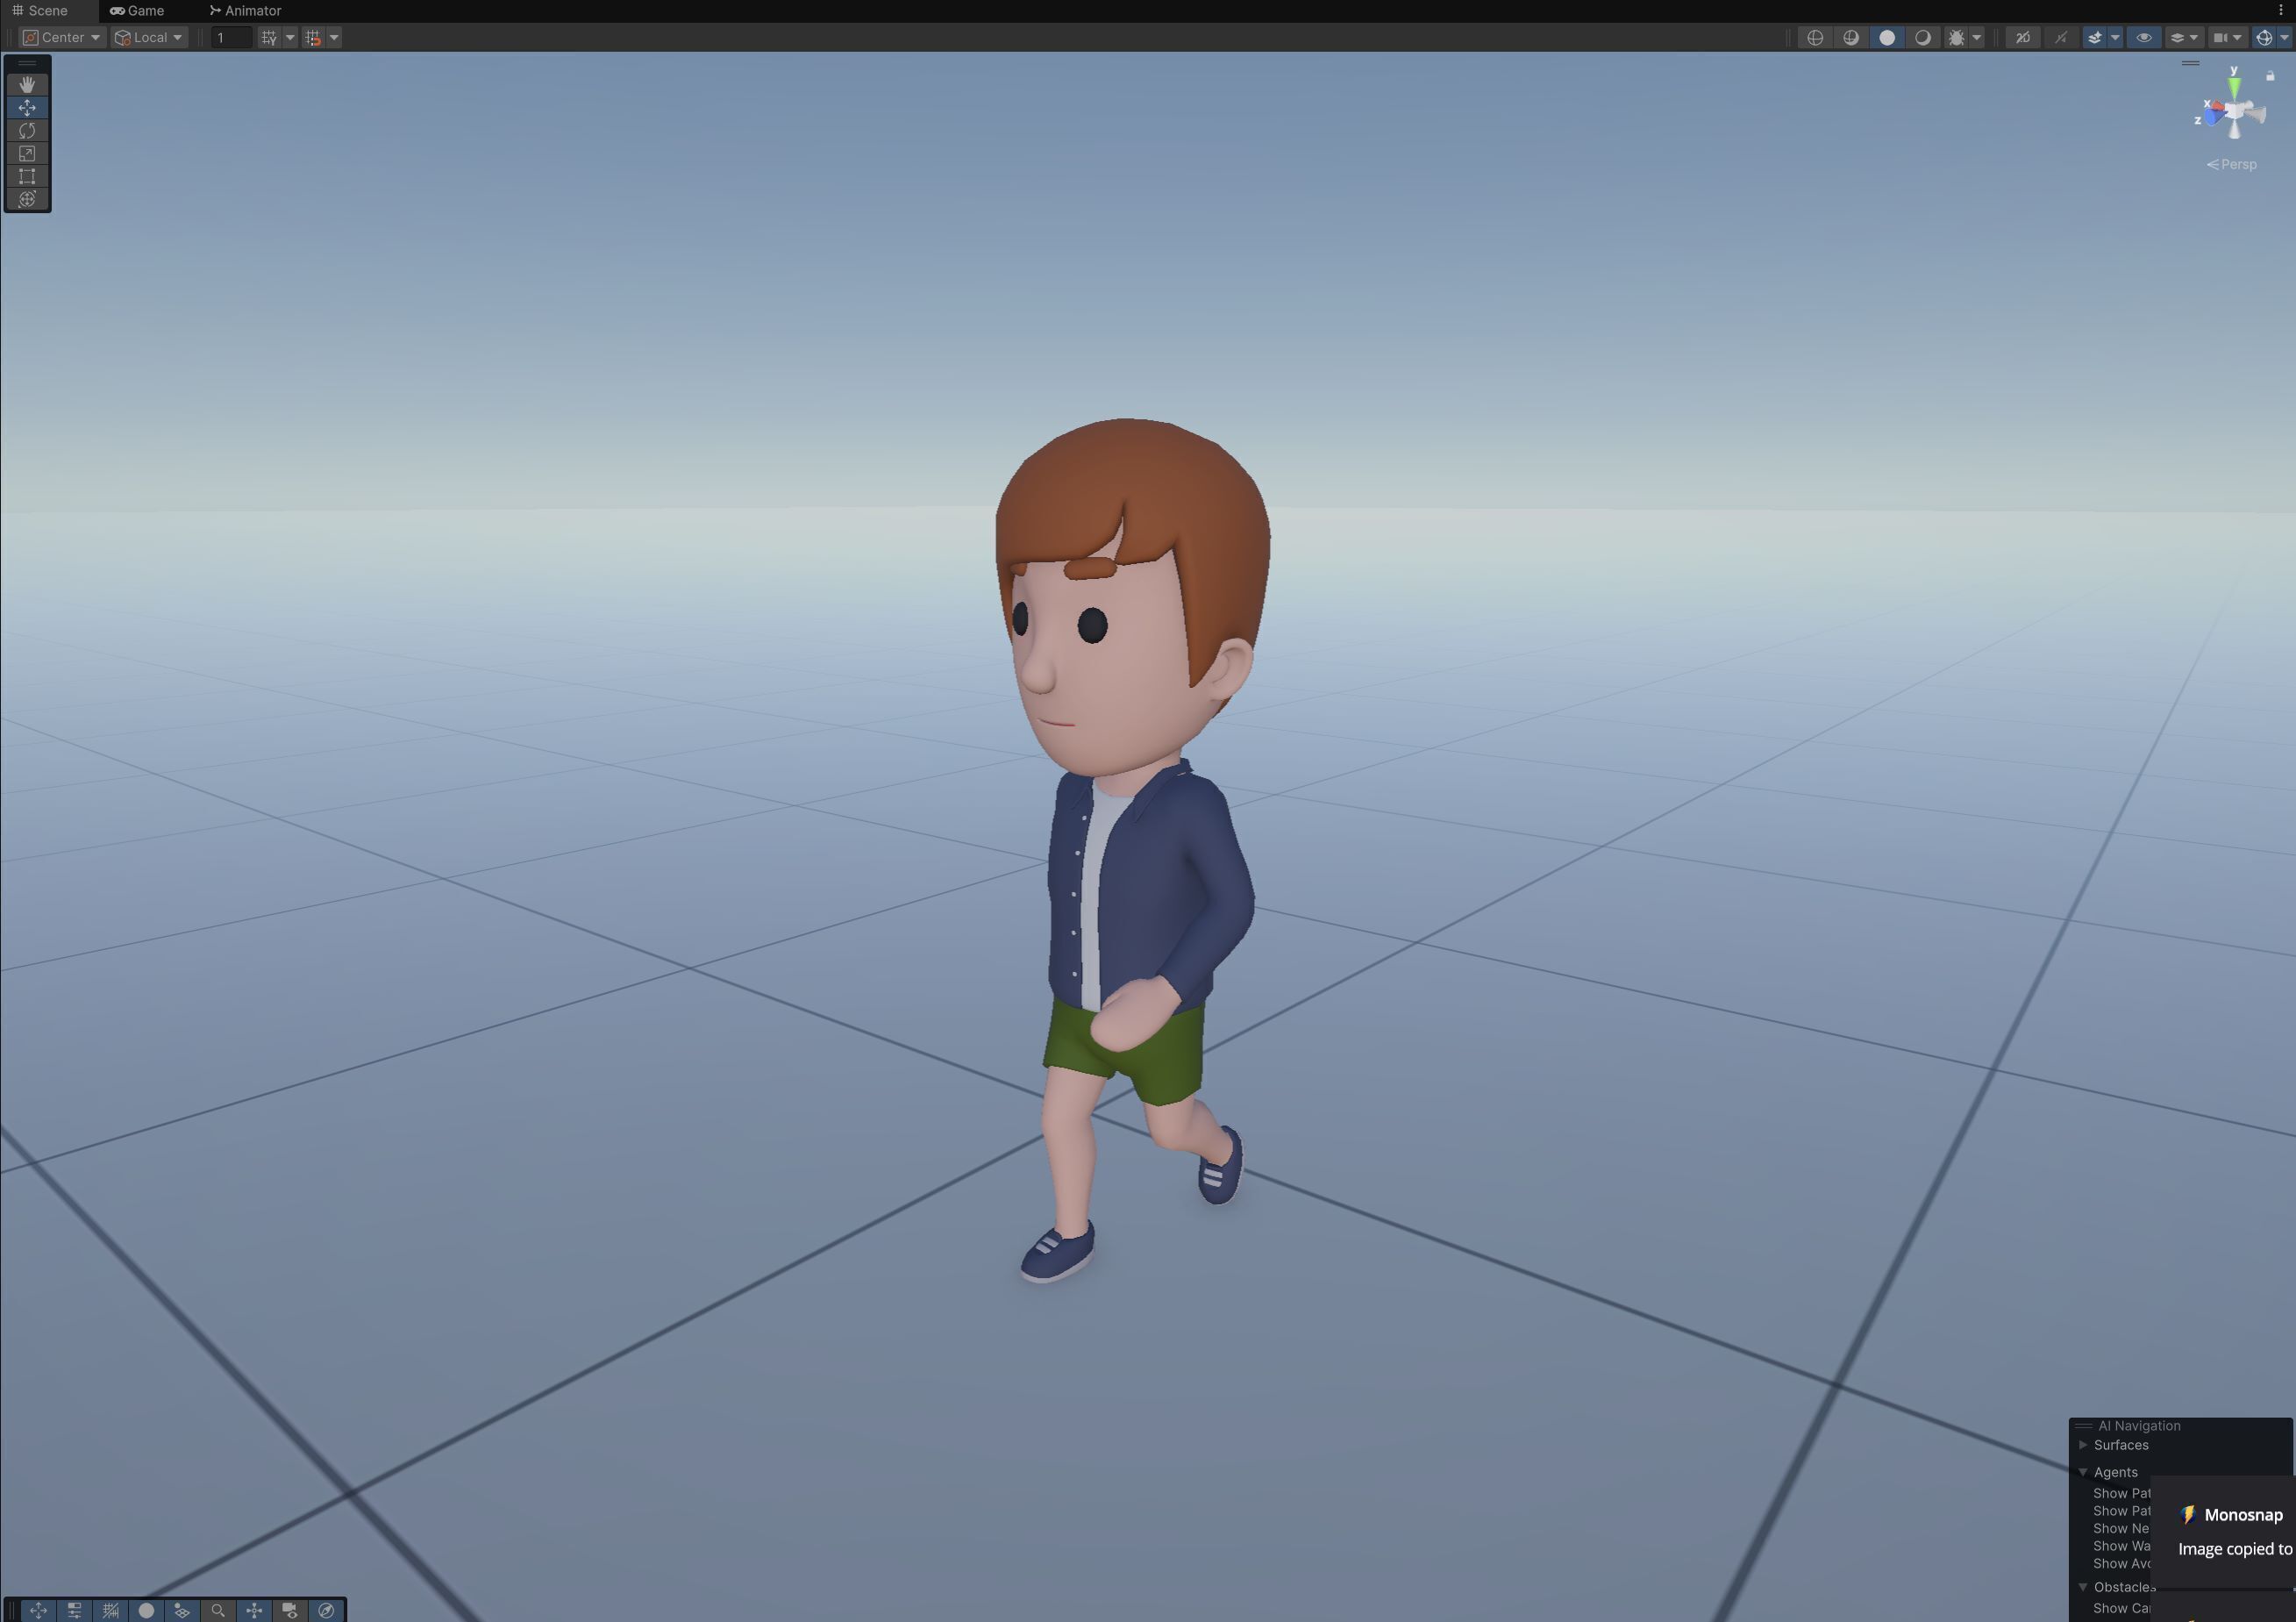Open grid settings dropdown arrow

point(290,38)
